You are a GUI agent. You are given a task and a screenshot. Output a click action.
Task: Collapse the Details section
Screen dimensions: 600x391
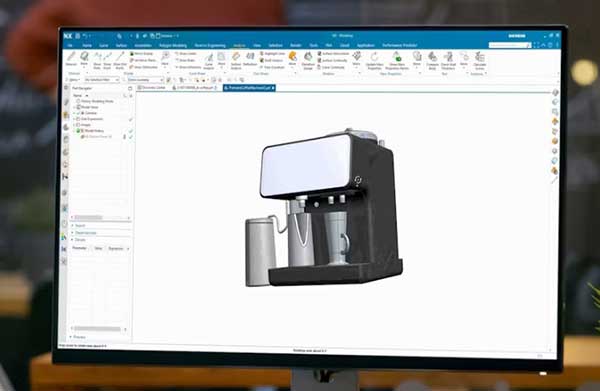point(72,240)
